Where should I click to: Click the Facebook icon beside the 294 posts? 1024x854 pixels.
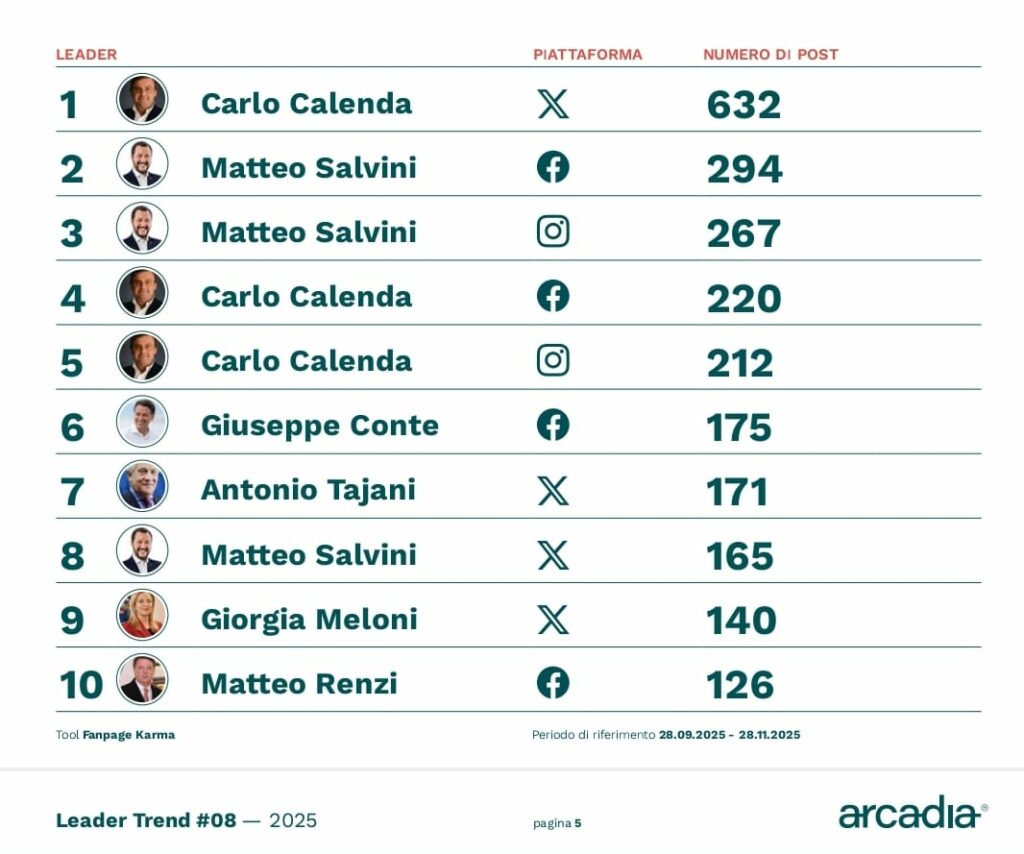pyautogui.click(x=553, y=167)
